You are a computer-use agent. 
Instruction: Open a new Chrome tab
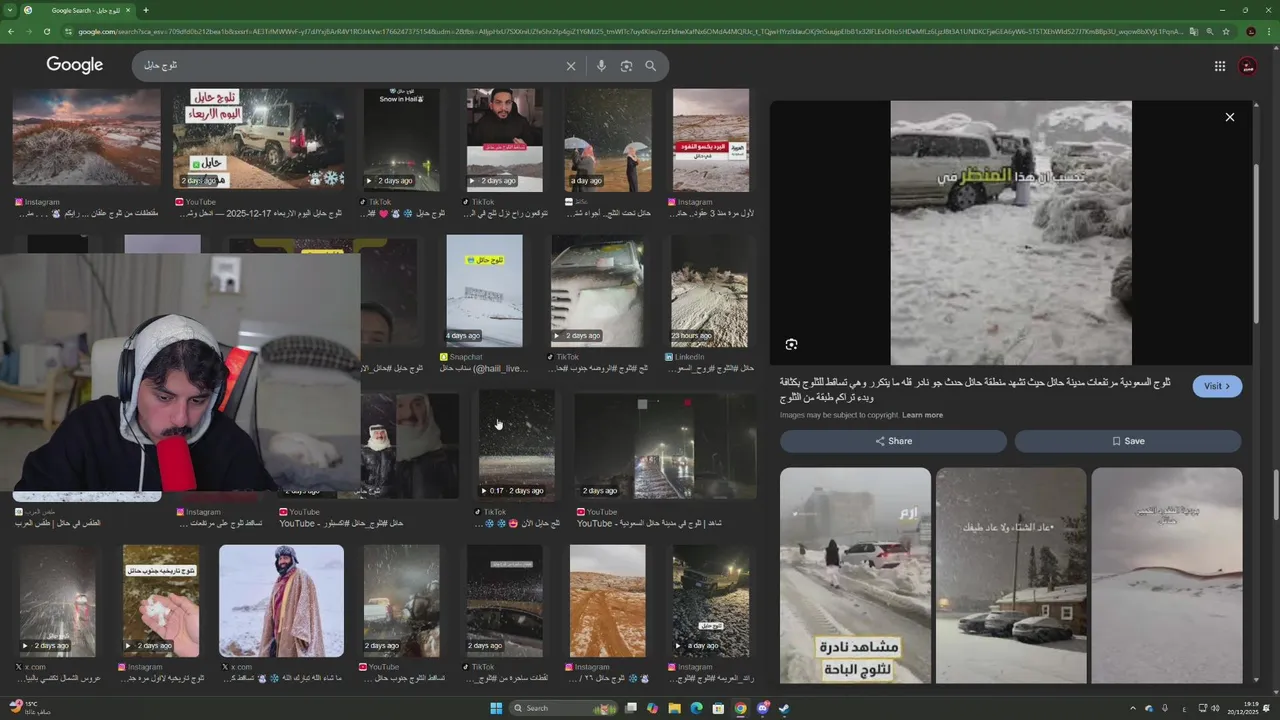(145, 10)
